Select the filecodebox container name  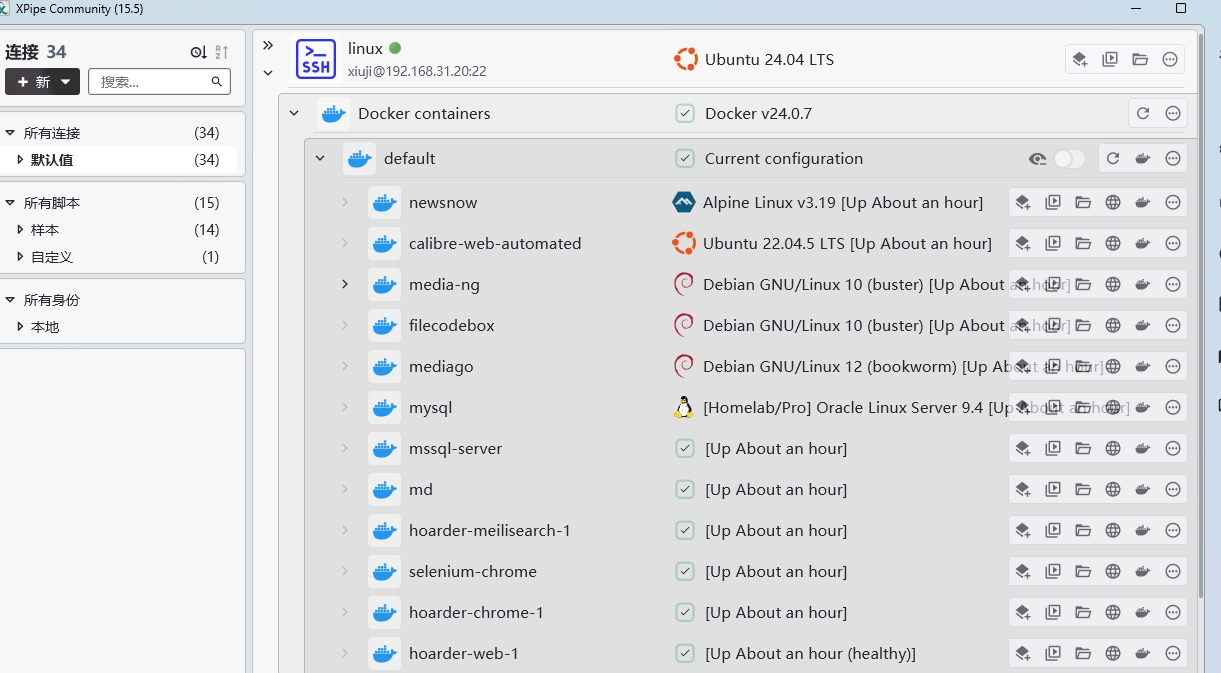tap(452, 325)
